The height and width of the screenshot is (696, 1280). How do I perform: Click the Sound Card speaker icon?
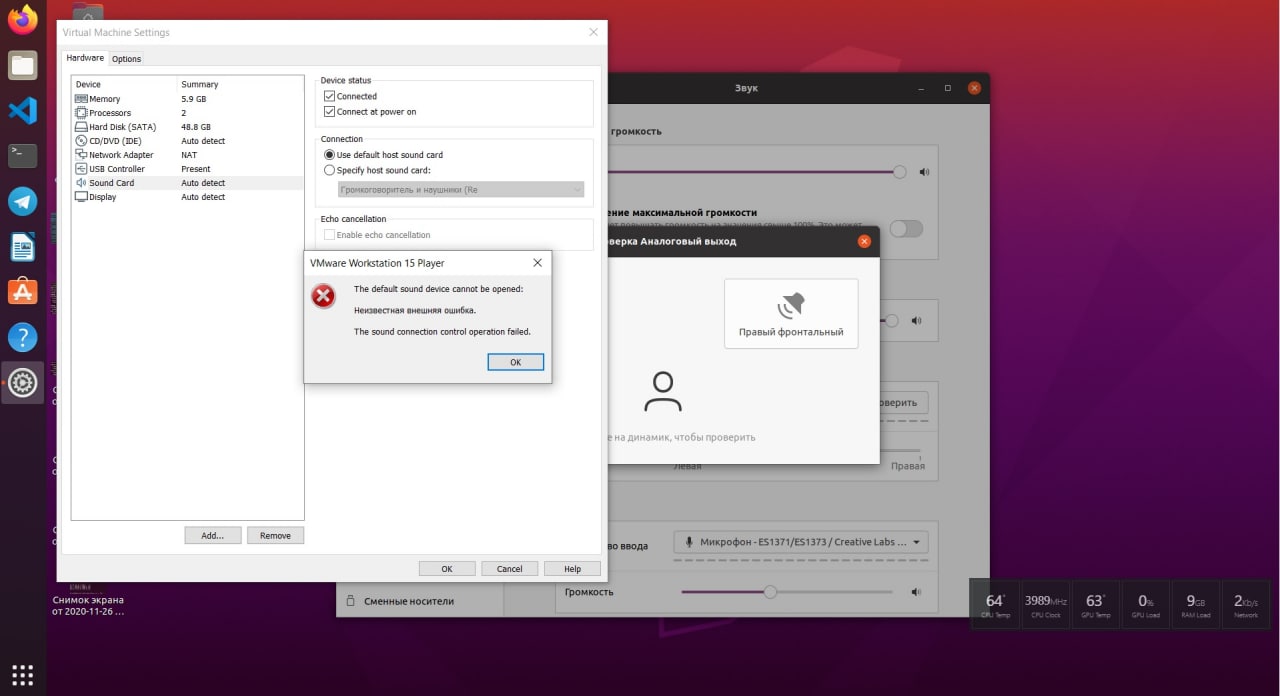coord(81,183)
